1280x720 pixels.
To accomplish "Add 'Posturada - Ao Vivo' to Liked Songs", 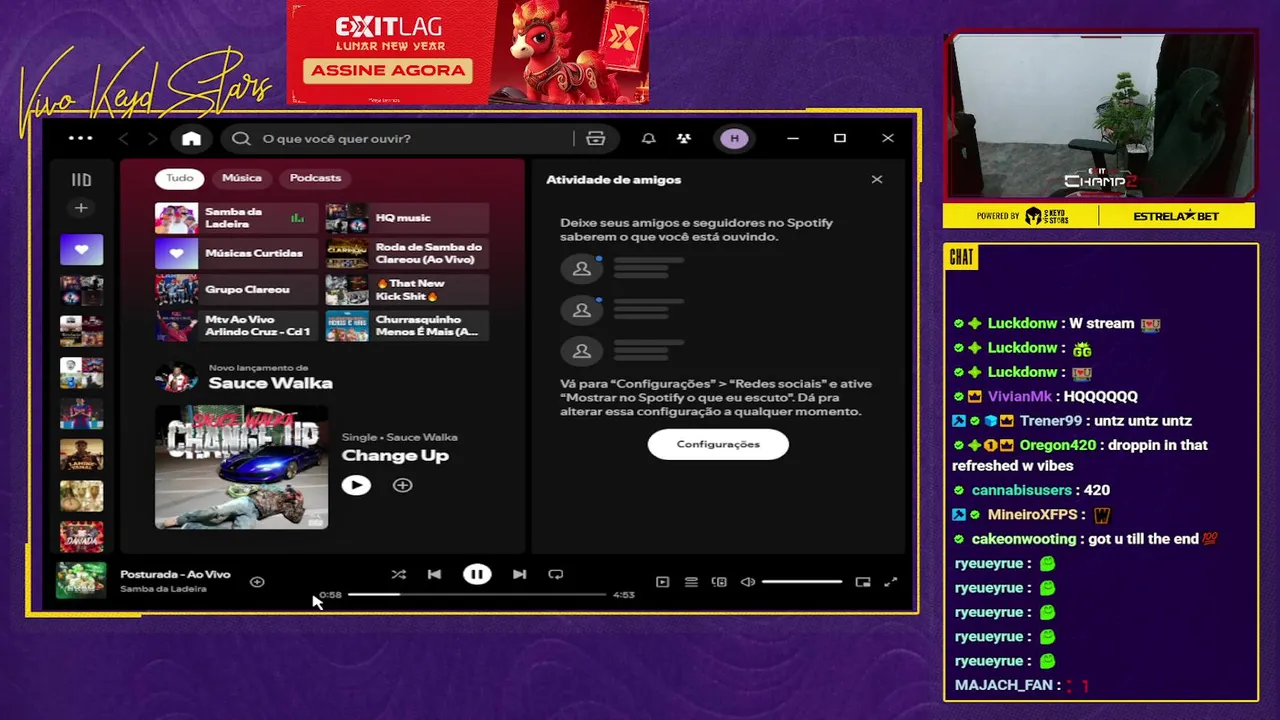I will (257, 582).
